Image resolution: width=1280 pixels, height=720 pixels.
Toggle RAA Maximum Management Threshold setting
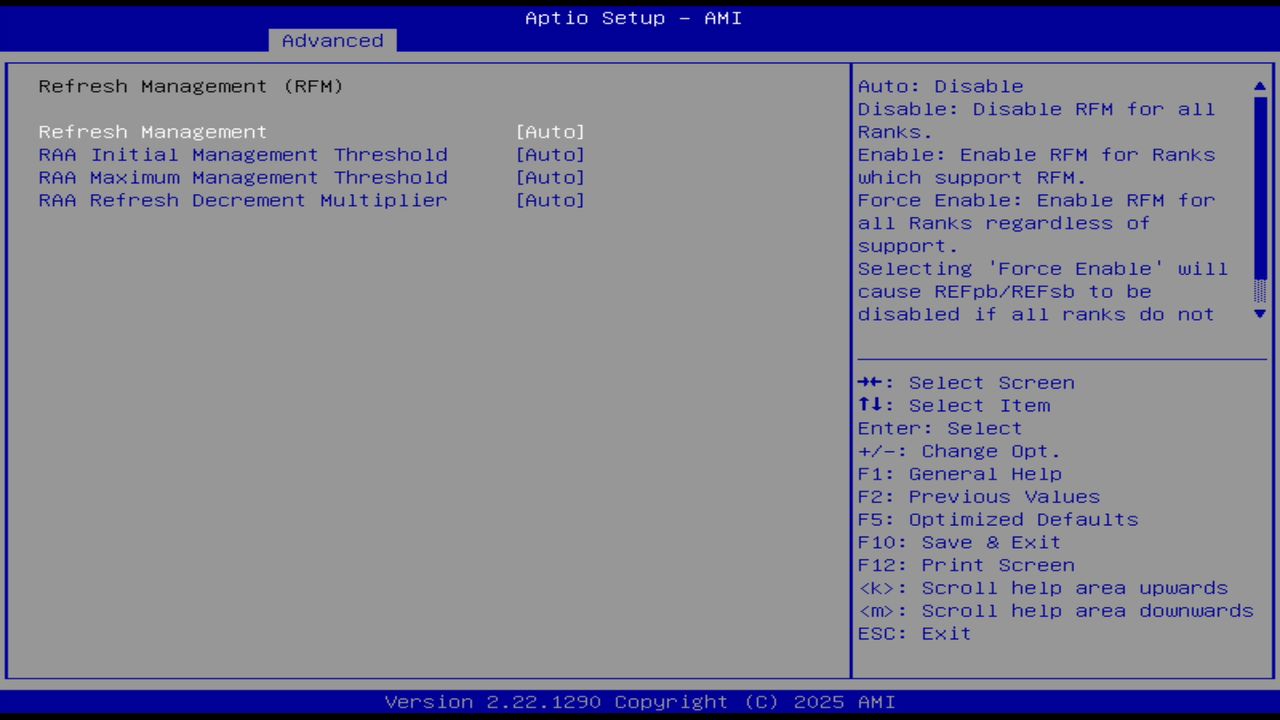[550, 177]
